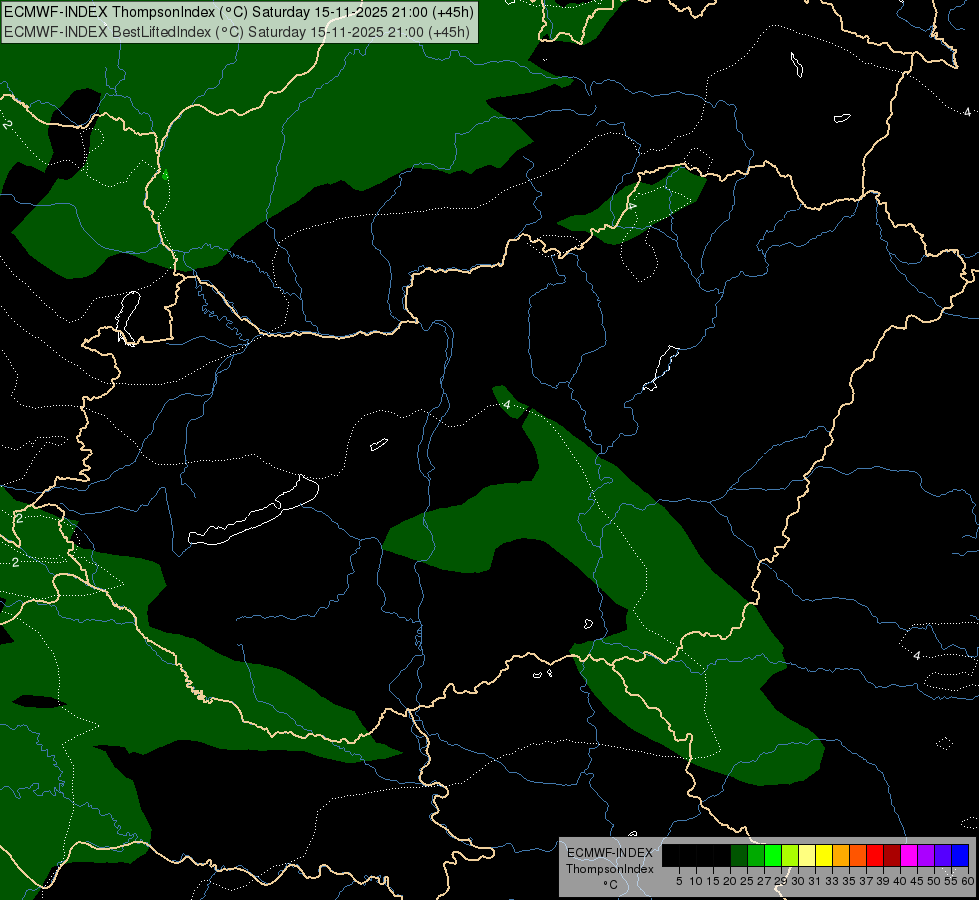Click the yellow-green 29-30 legend swatch
The width and height of the screenshot is (979, 900).
[790, 856]
